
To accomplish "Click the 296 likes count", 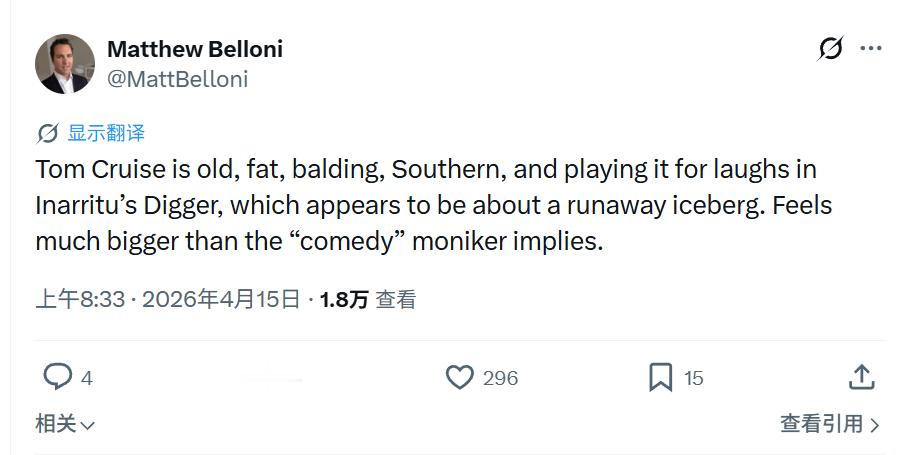I will (x=500, y=378).
